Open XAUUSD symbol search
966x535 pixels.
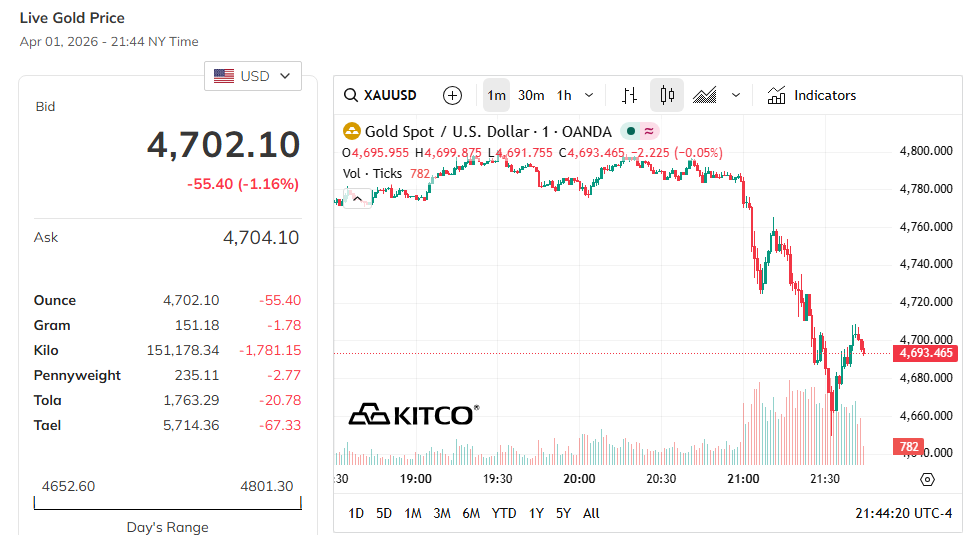(381, 96)
